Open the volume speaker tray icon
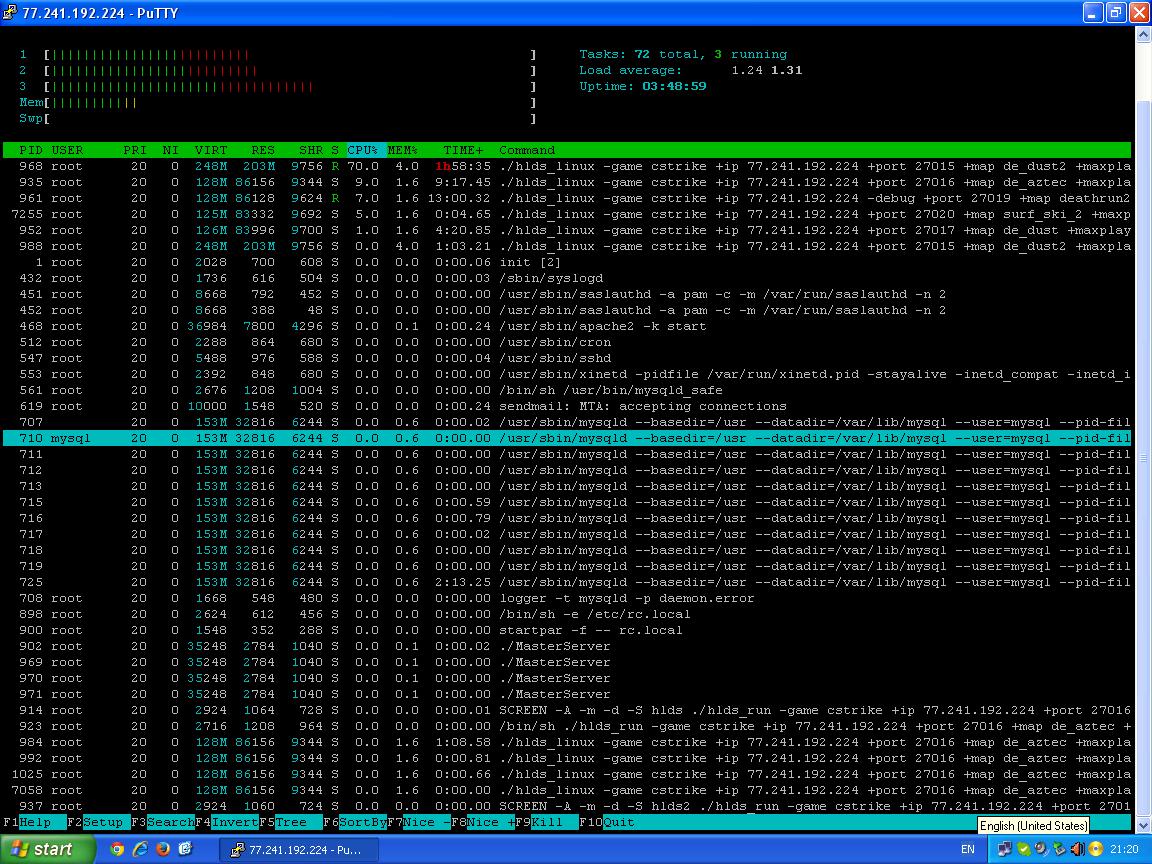The height and width of the screenshot is (864, 1152). pyautogui.click(x=1077, y=849)
